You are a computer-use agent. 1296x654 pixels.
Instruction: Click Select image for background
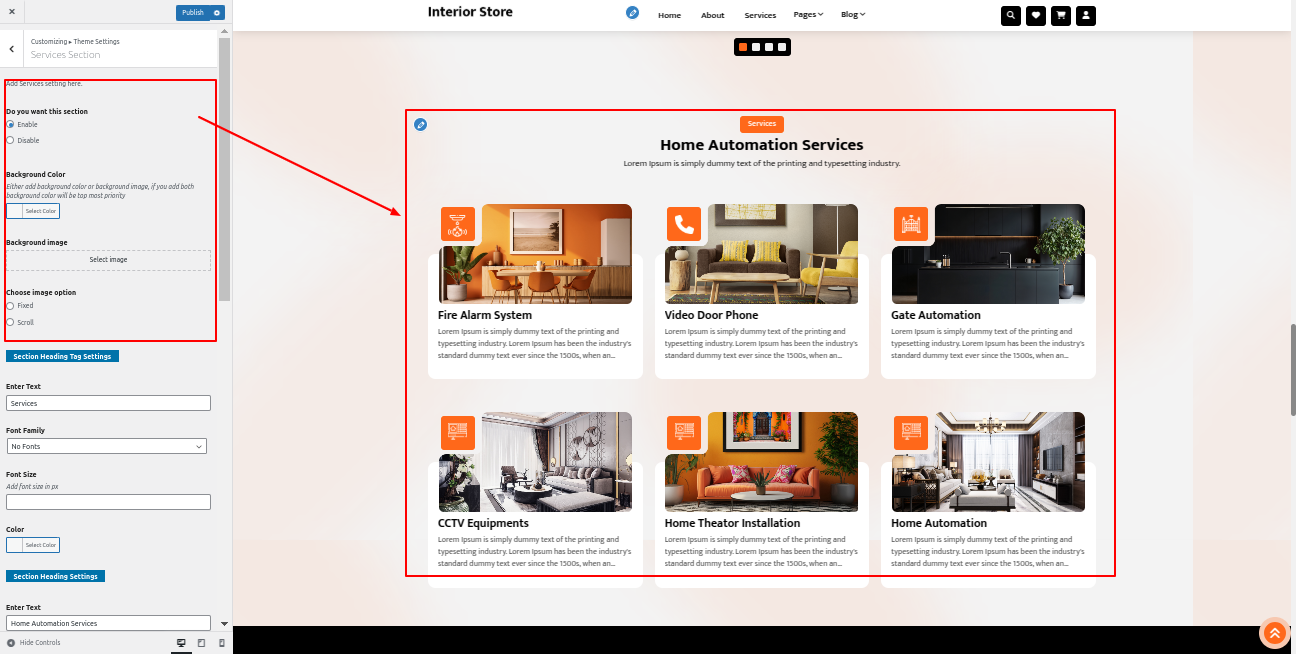tap(108, 260)
